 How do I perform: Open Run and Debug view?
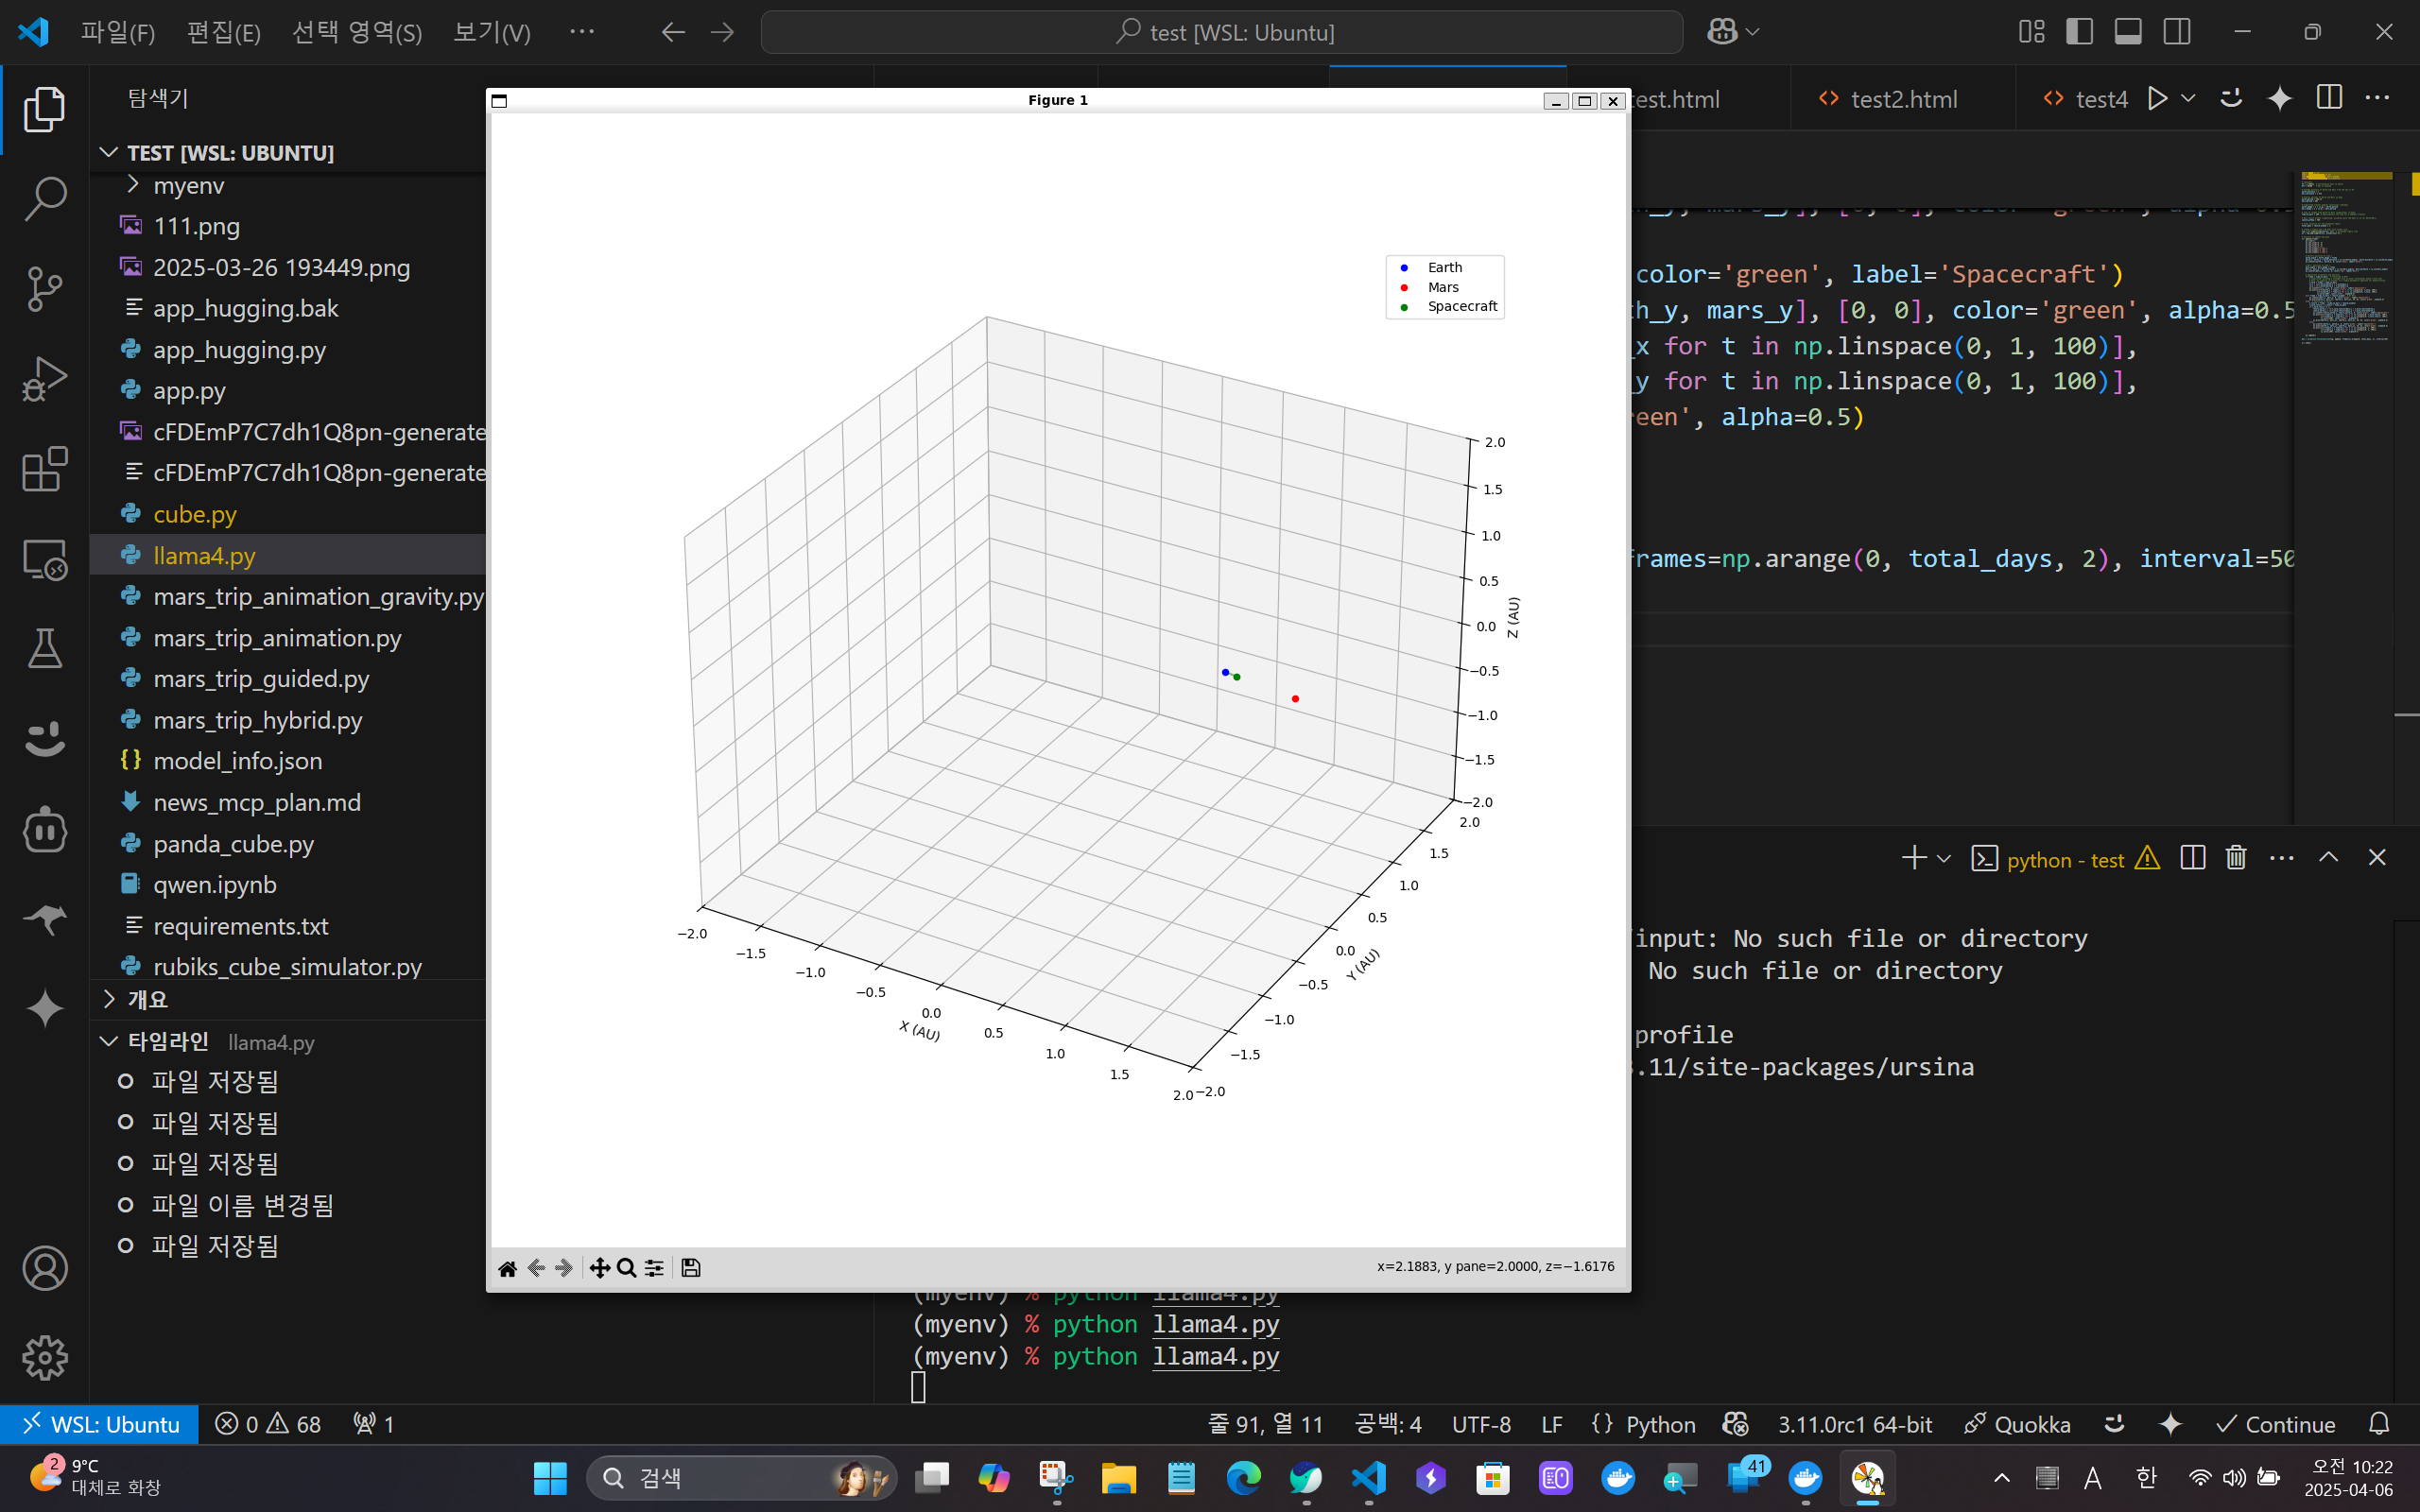pyautogui.click(x=44, y=379)
